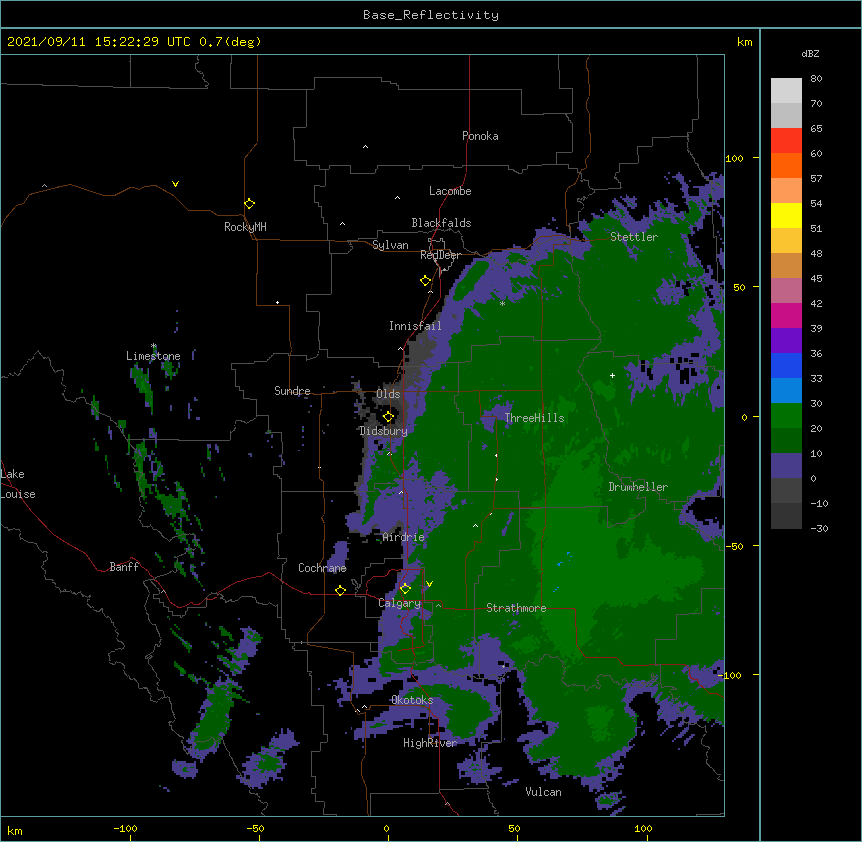Click the Vulcan town label
862x842 pixels.
pyautogui.click(x=543, y=792)
